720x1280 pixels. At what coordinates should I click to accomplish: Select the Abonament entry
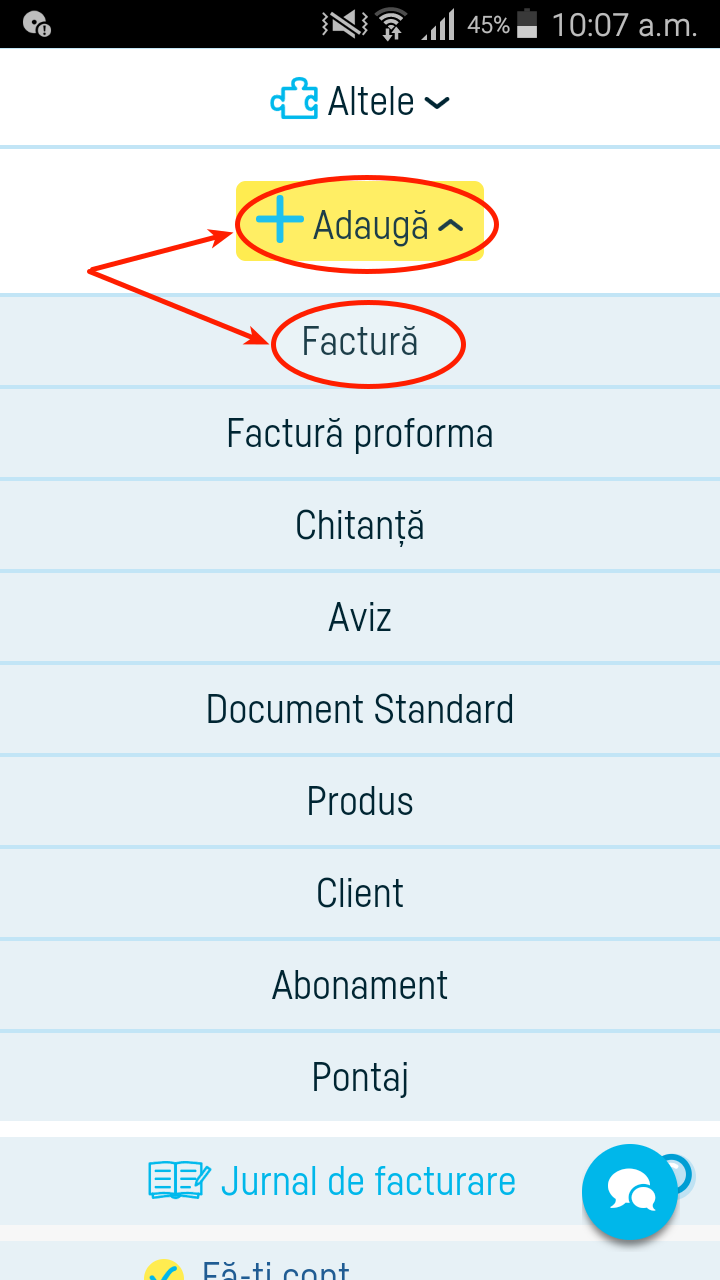(360, 984)
